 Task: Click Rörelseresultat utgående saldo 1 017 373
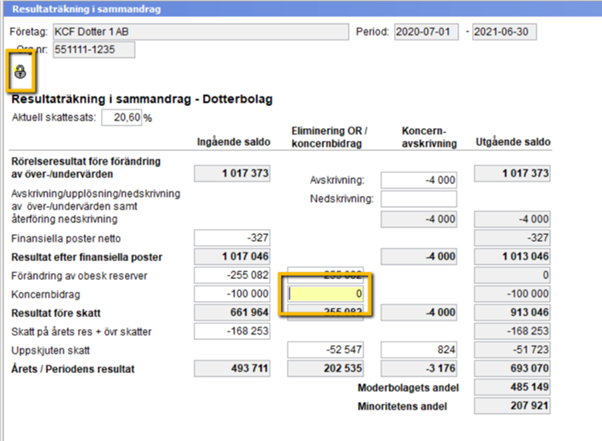(512, 173)
